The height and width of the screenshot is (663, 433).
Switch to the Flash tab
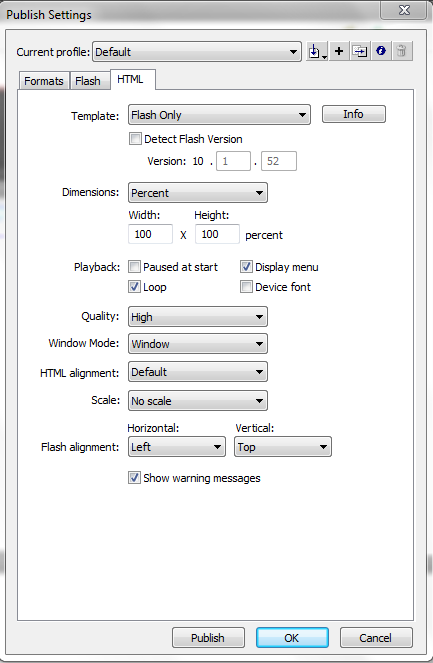pos(88,81)
